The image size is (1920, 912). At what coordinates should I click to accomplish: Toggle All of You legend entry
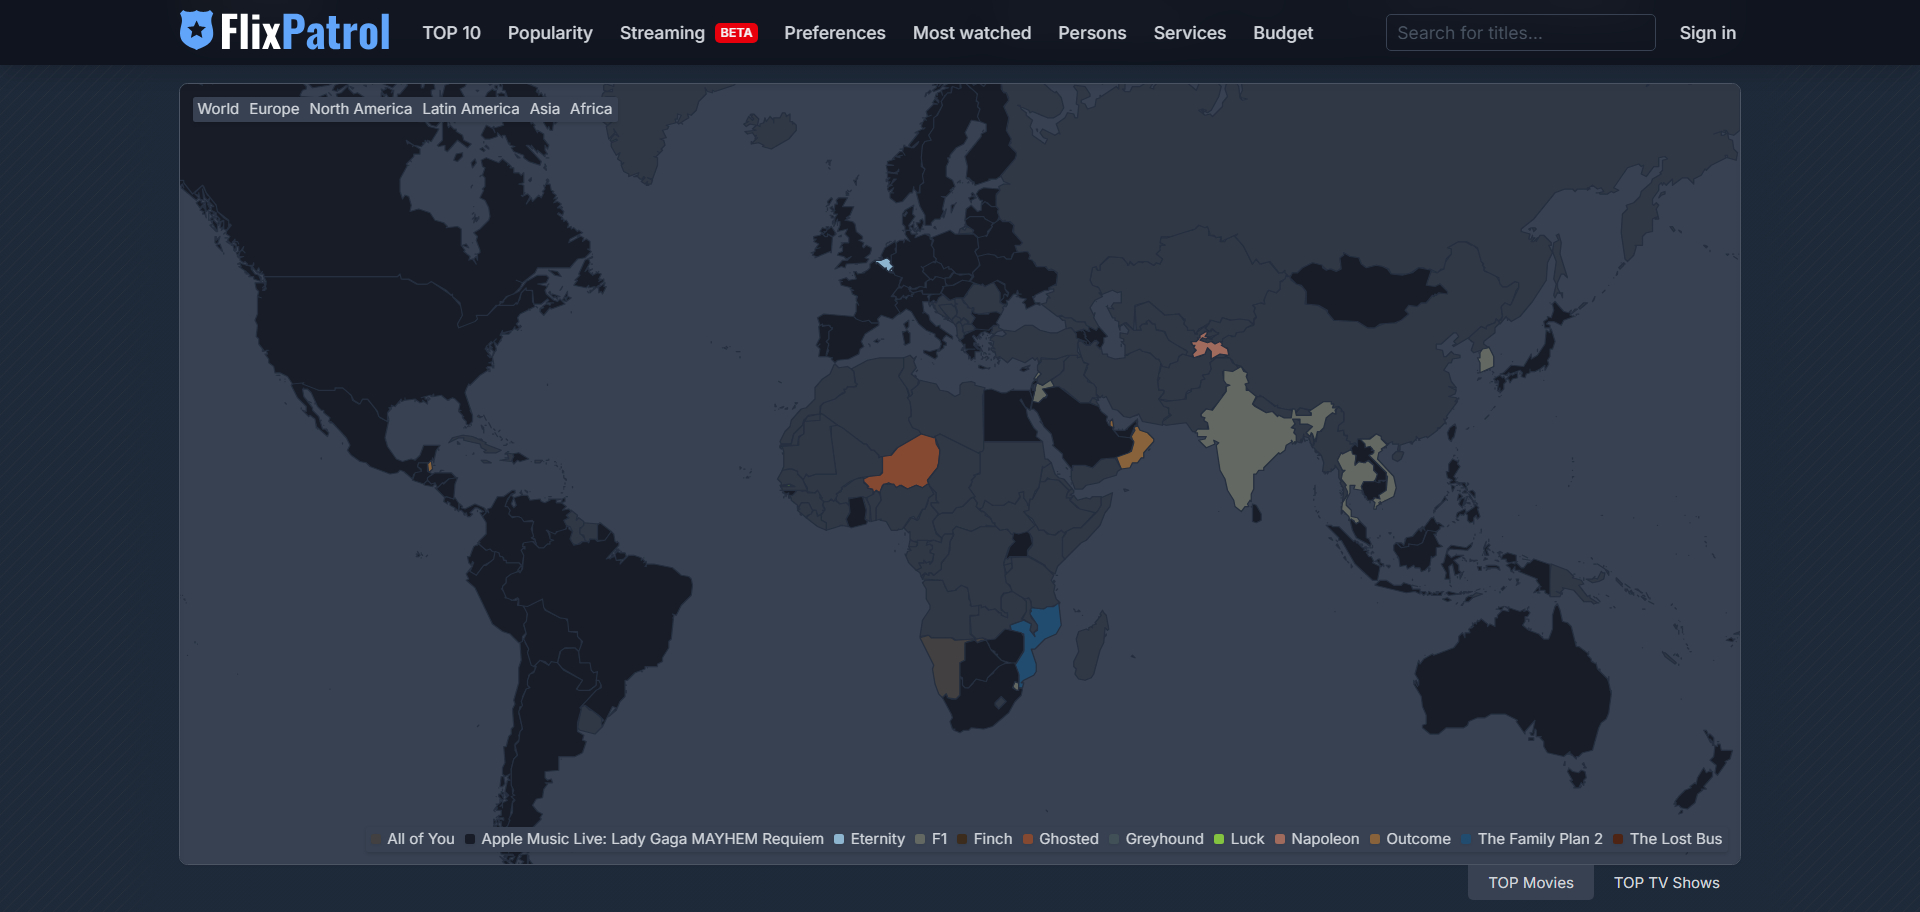pos(413,839)
